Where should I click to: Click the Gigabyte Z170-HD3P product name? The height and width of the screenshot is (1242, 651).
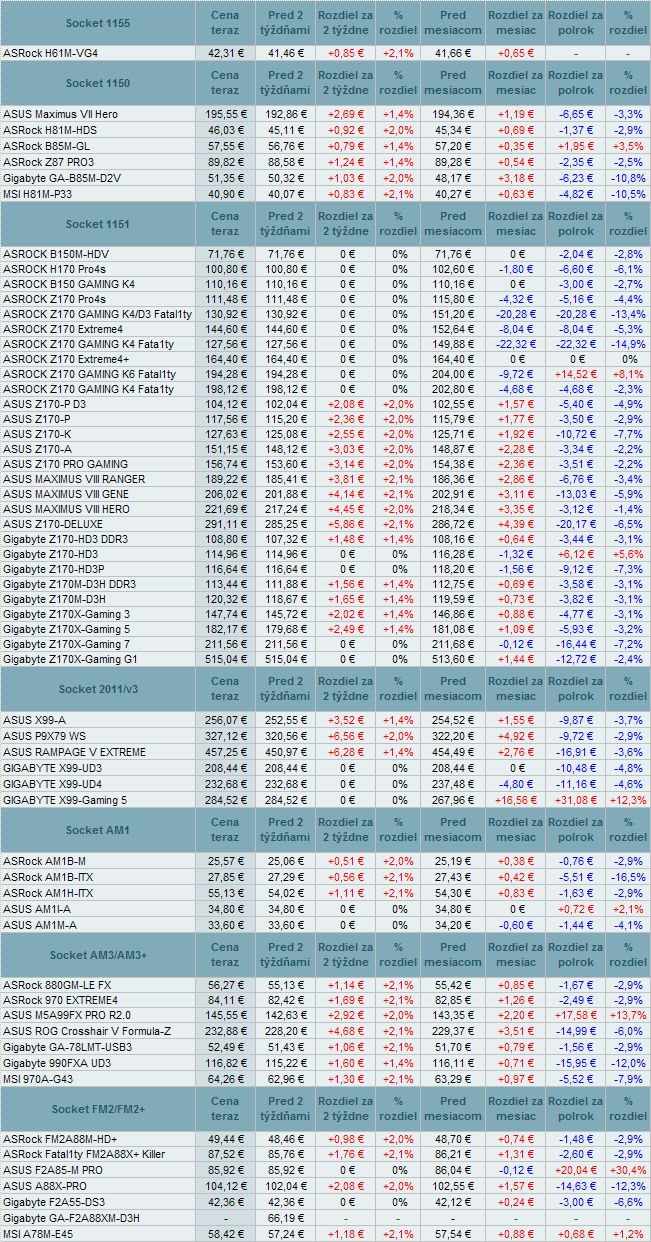(53, 569)
